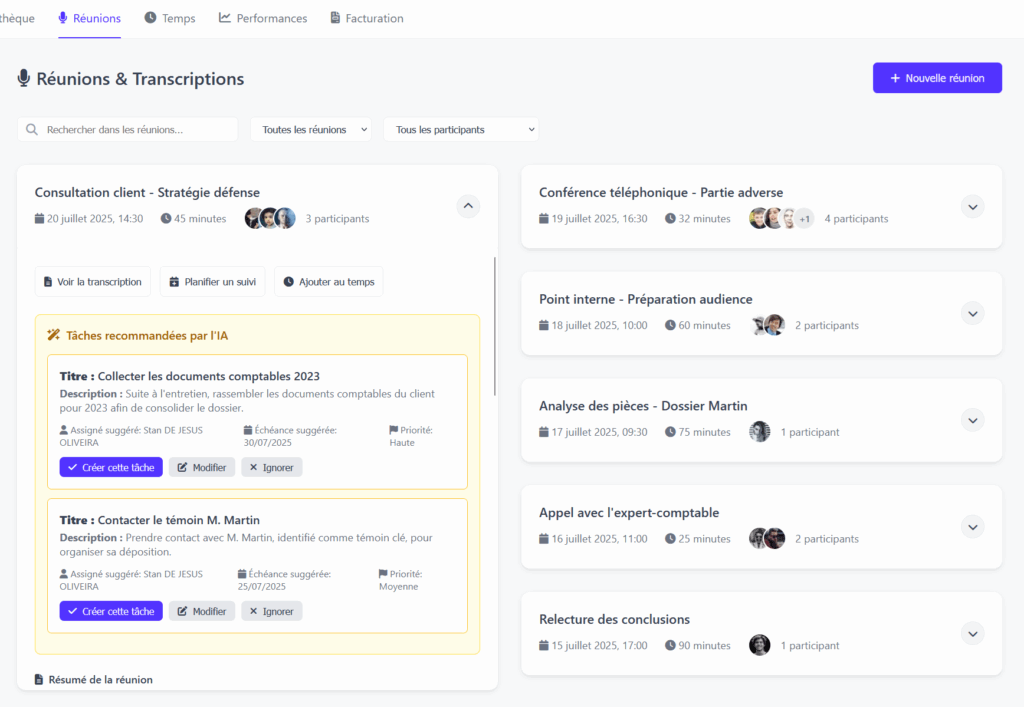Click the Analyse des pièces - Dossier Martin title
Screen dimensions: 1024x707
[x=643, y=406]
